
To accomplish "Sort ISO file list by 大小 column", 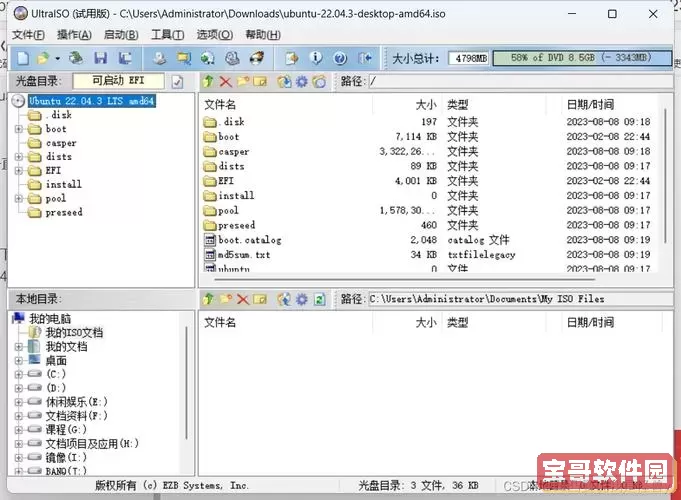I will (x=407, y=105).
